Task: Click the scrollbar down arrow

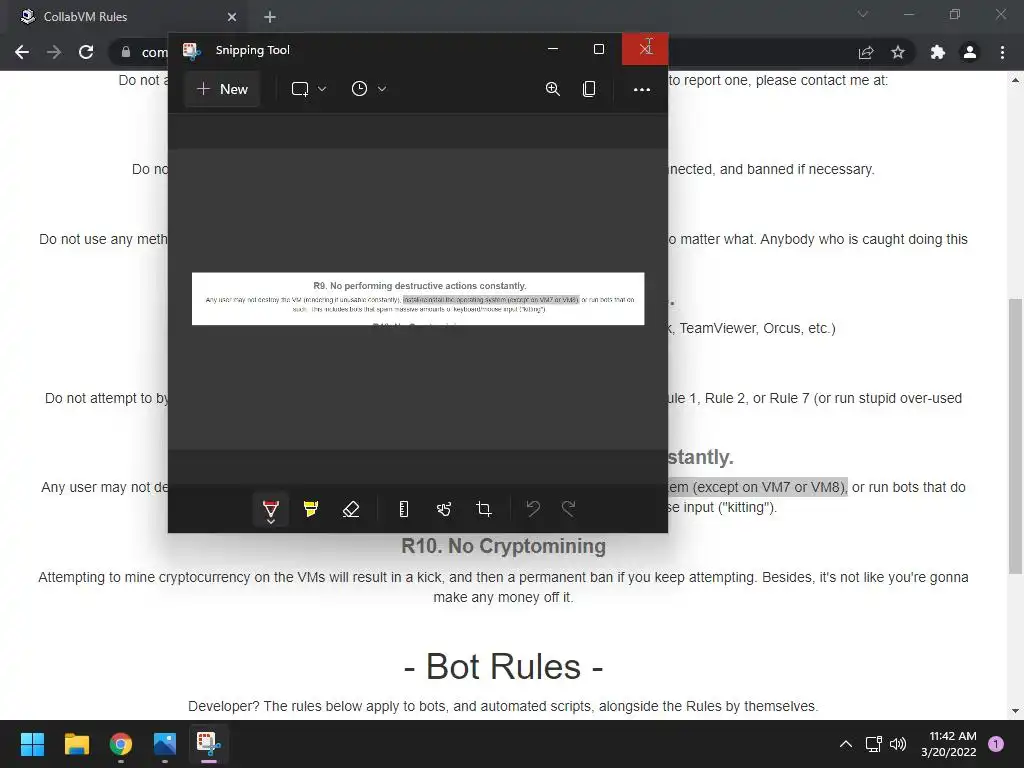Action: (x=1015, y=711)
